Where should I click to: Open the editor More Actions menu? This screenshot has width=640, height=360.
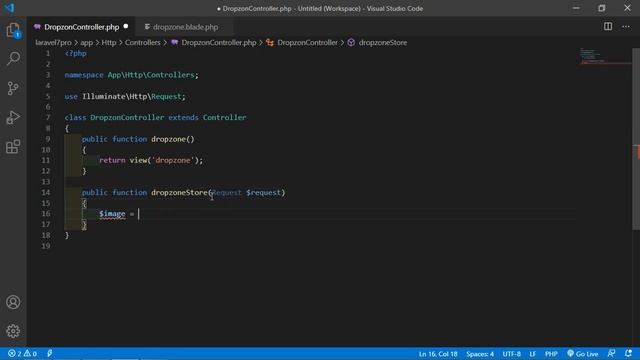626,27
